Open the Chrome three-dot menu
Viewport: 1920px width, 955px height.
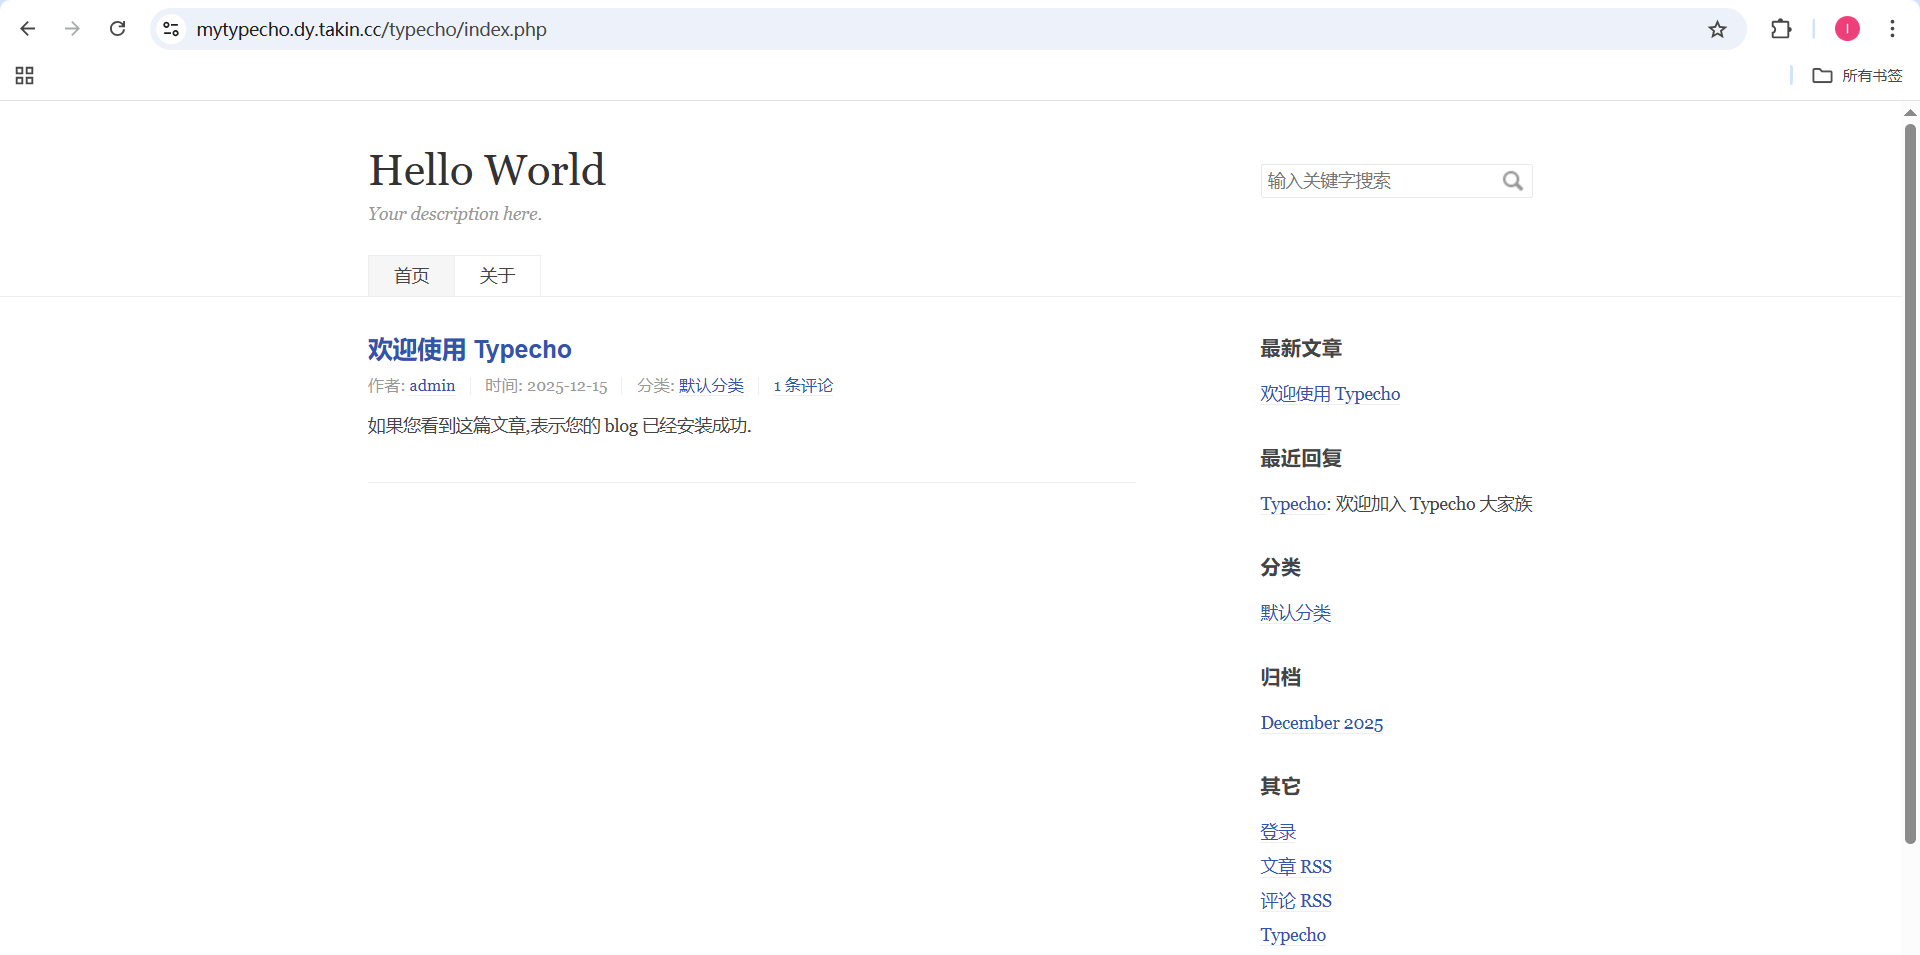pos(1892,29)
